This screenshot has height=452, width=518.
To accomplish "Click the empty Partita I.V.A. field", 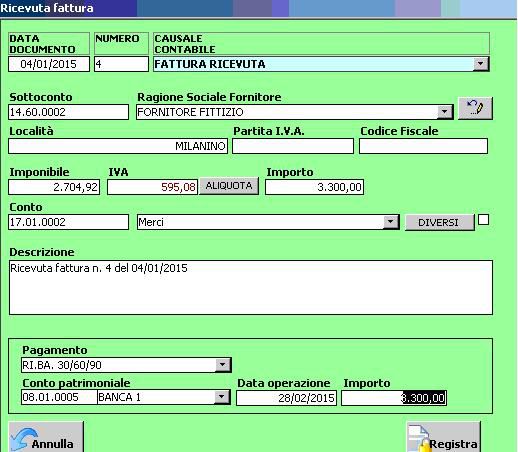I will (x=293, y=146).
